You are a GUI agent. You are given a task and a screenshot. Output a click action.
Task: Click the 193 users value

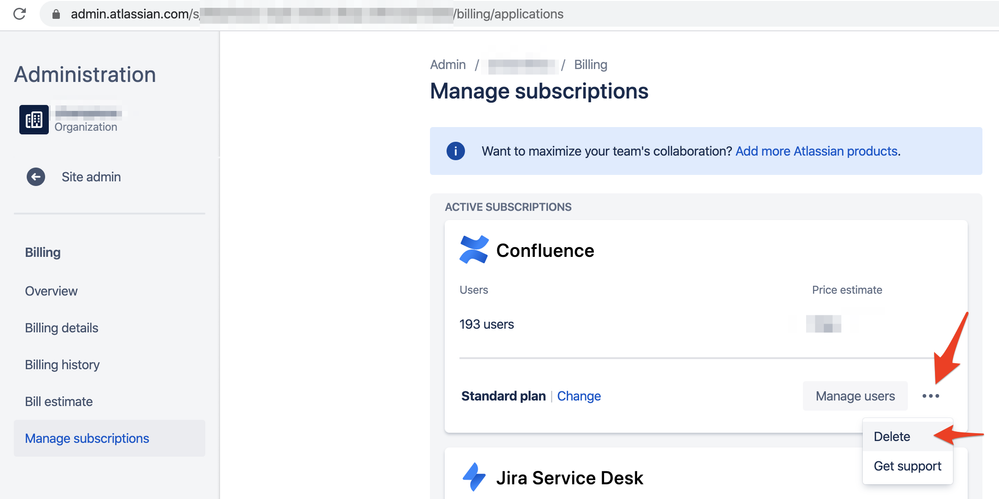[487, 324]
